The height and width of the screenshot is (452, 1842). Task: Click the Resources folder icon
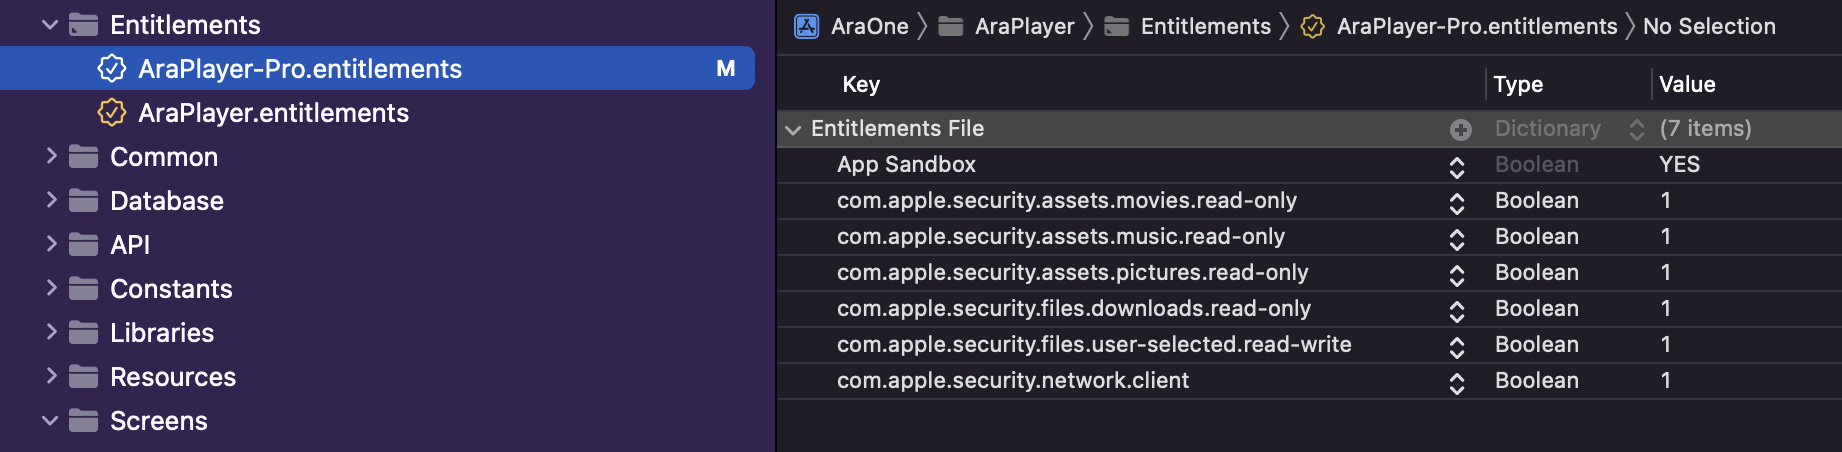83,377
